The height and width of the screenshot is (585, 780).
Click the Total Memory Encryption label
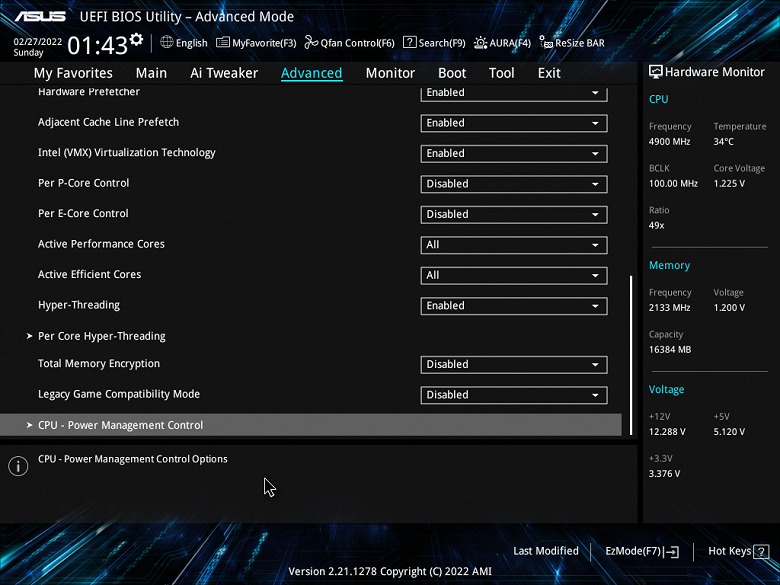(99, 364)
